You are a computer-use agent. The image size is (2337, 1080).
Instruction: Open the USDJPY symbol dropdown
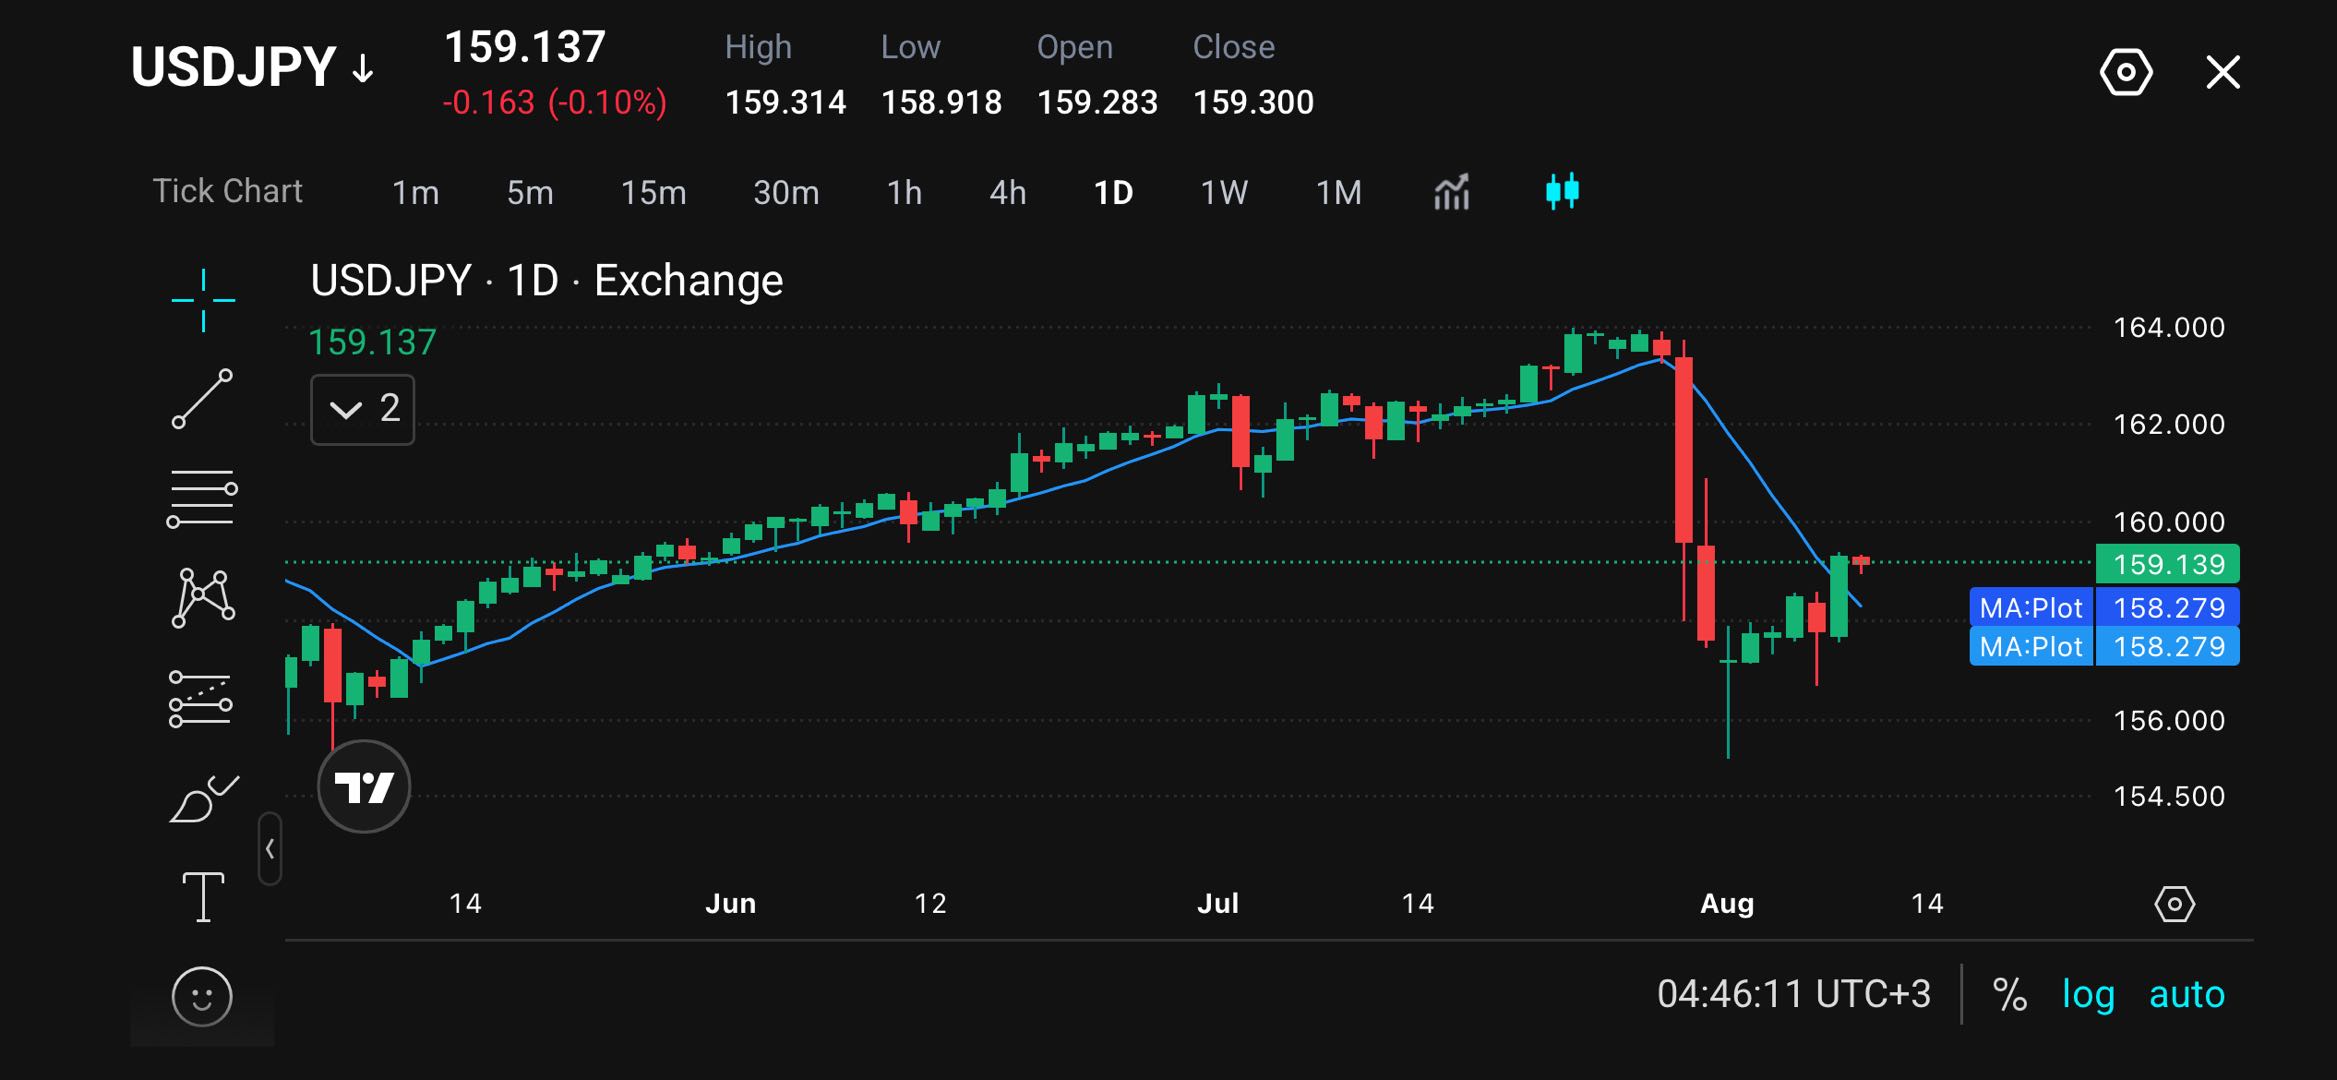[x=253, y=68]
